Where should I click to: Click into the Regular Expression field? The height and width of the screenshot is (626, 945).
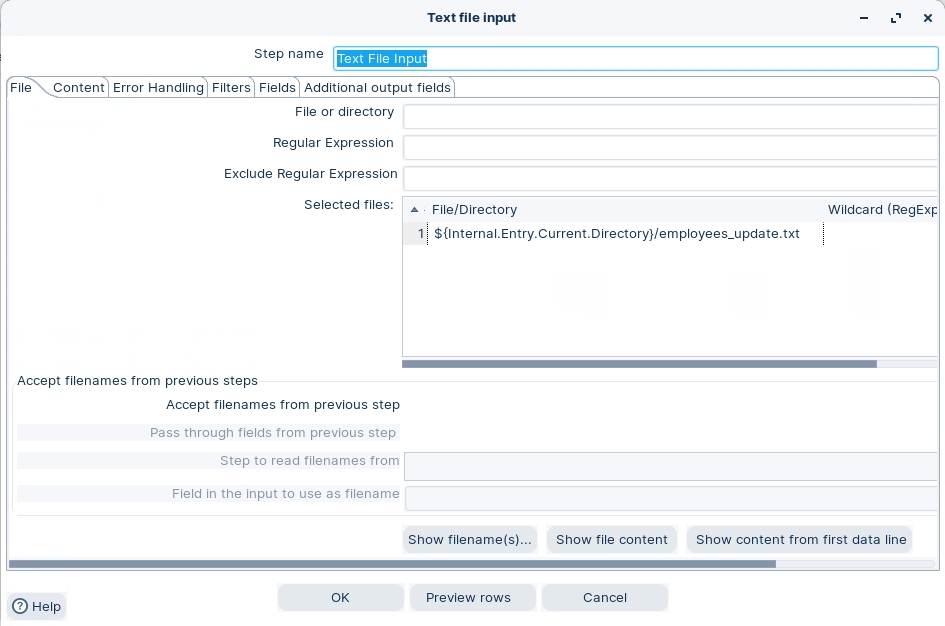[x=670, y=148]
